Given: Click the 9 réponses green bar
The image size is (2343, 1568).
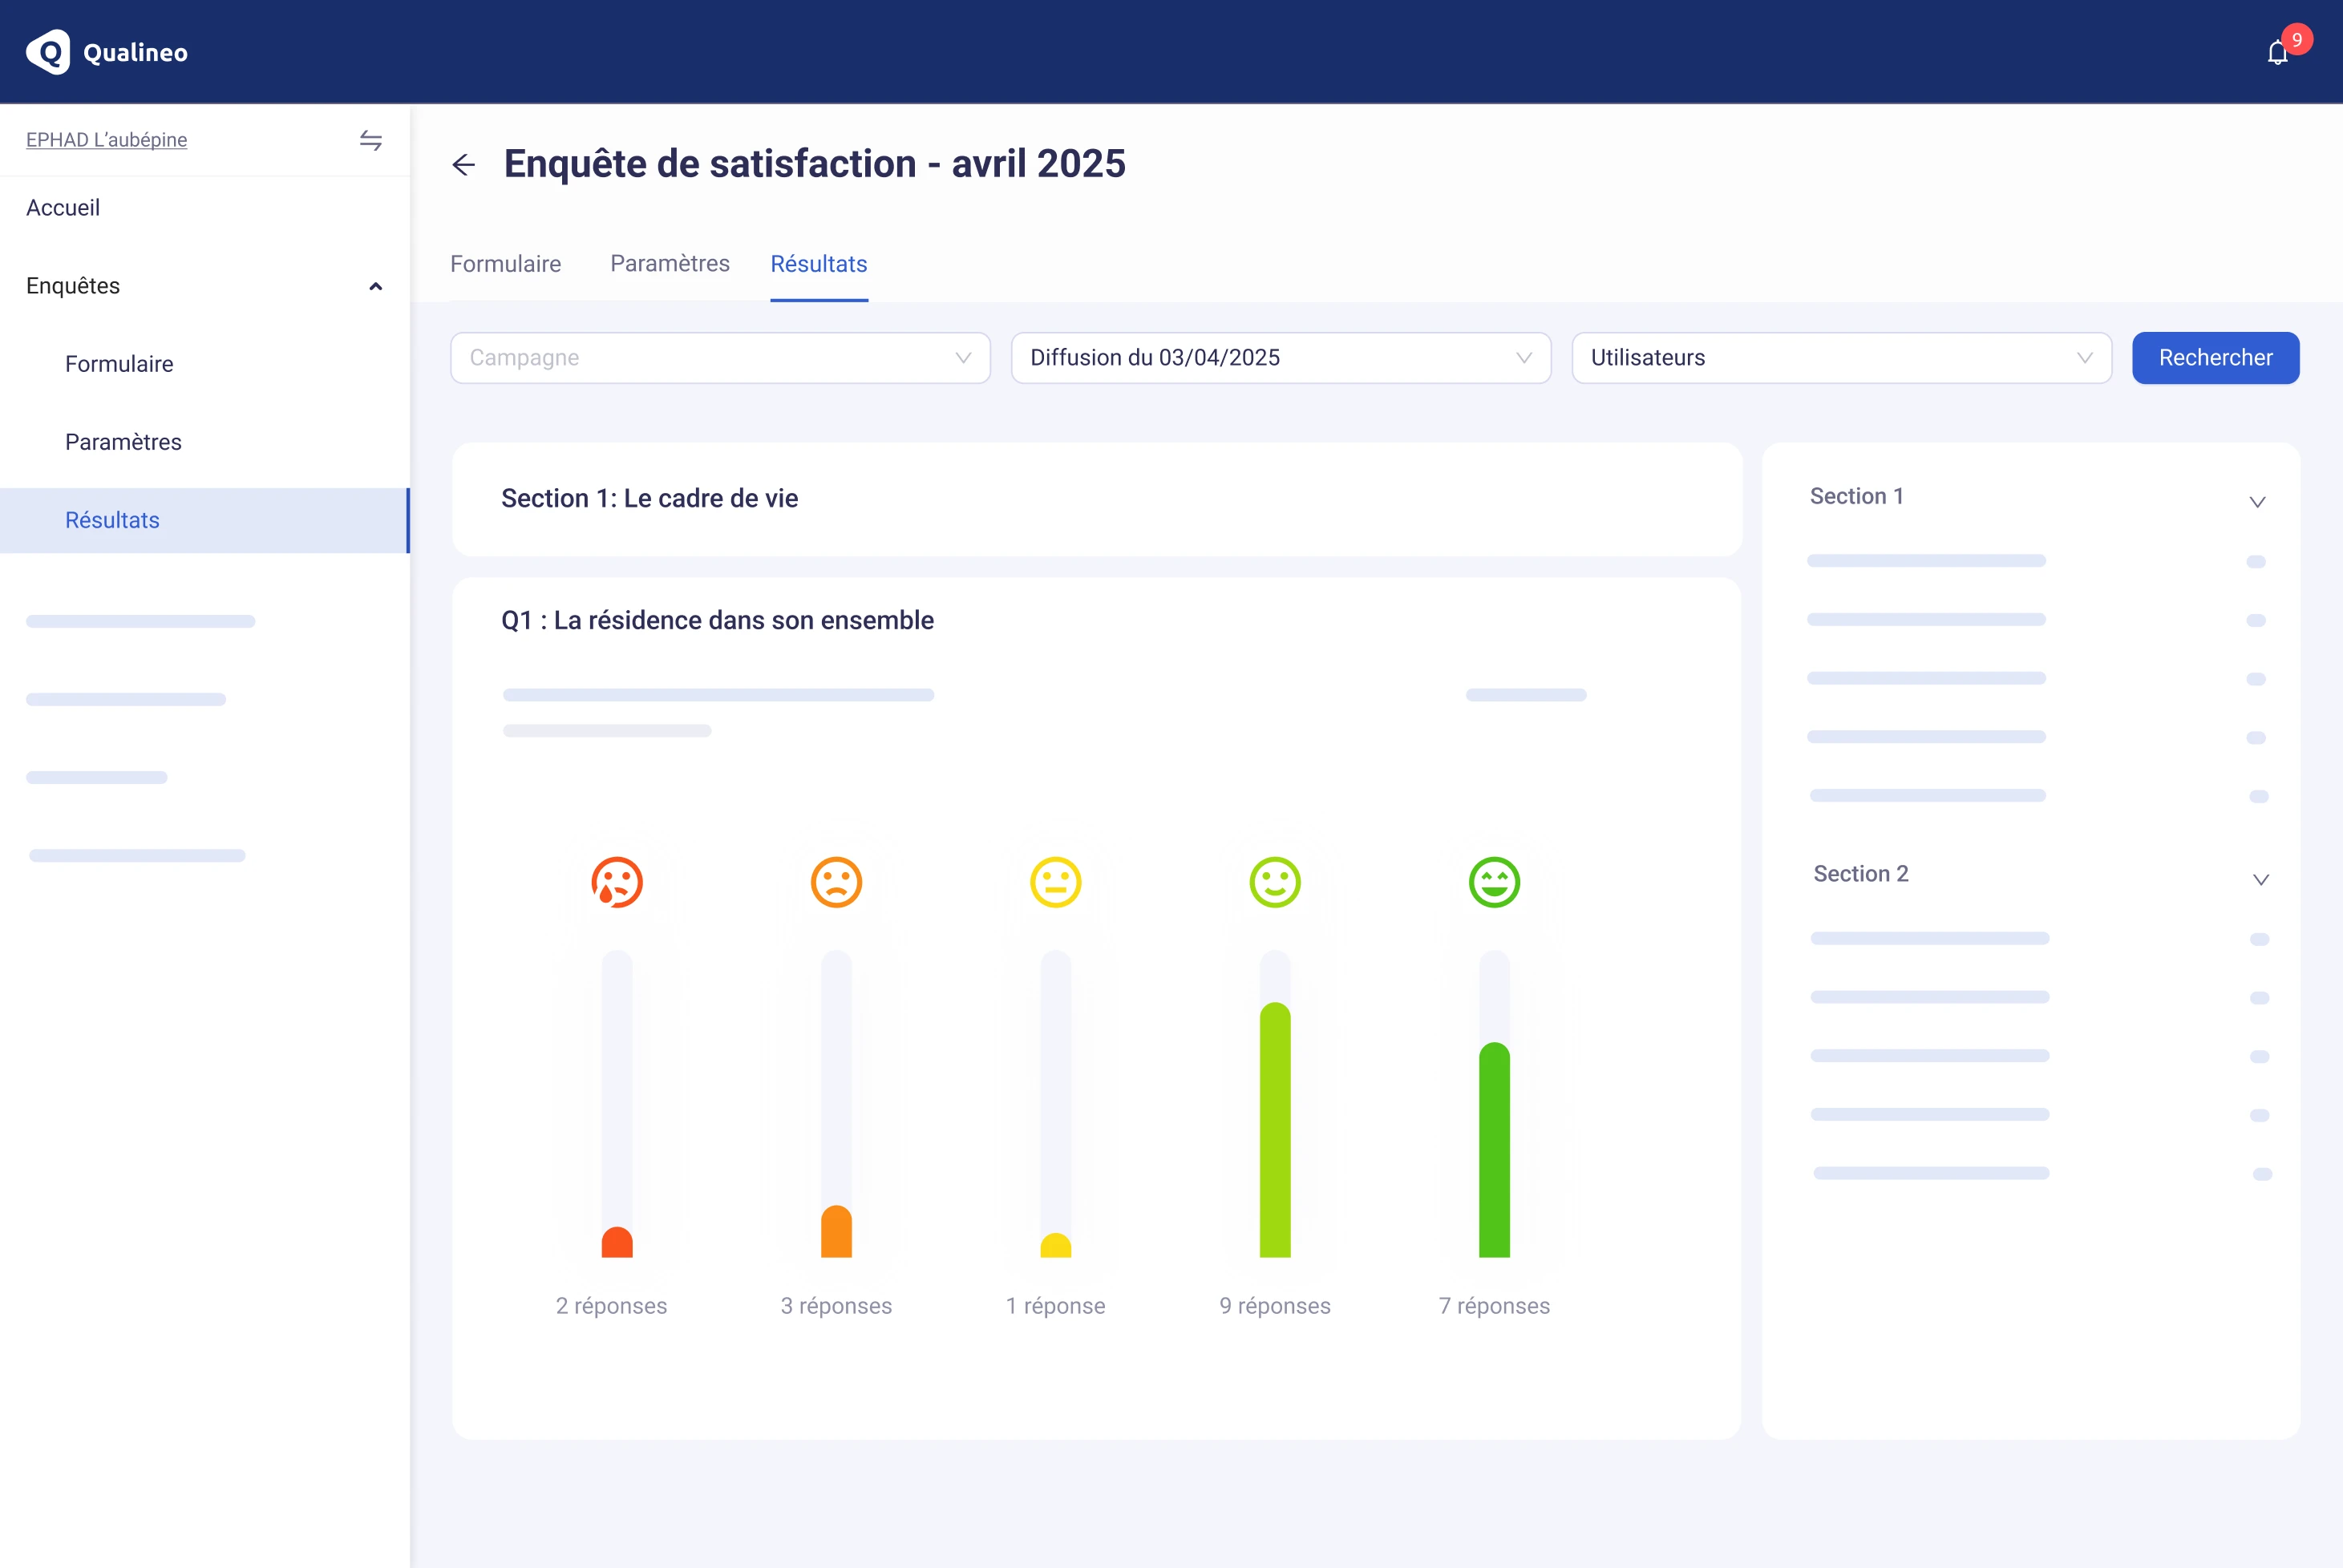Looking at the screenshot, I should [x=1275, y=1130].
